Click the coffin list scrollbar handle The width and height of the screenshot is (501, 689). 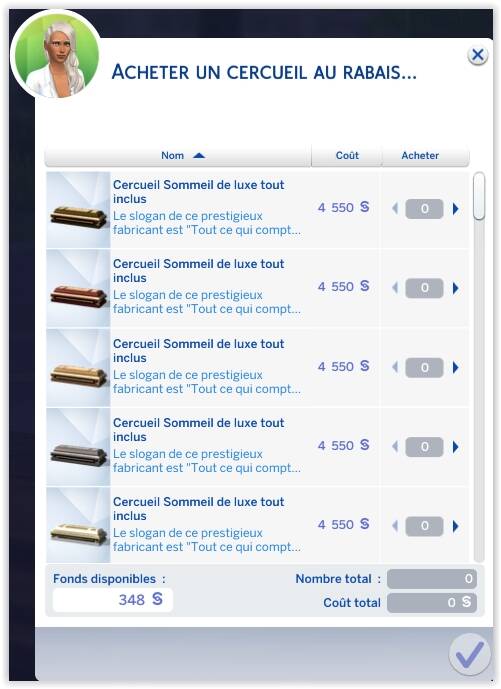(479, 196)
